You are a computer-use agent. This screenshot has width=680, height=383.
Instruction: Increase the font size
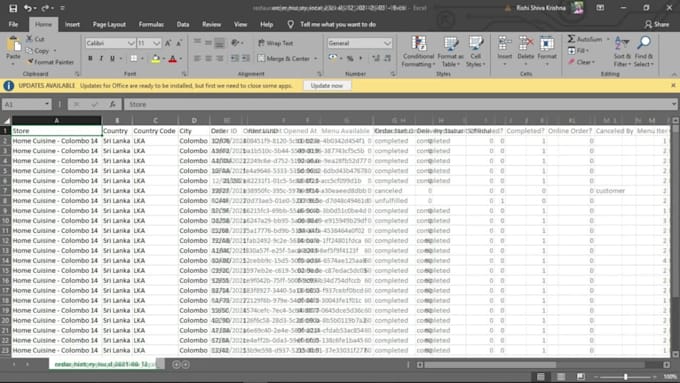click(168, 43)
